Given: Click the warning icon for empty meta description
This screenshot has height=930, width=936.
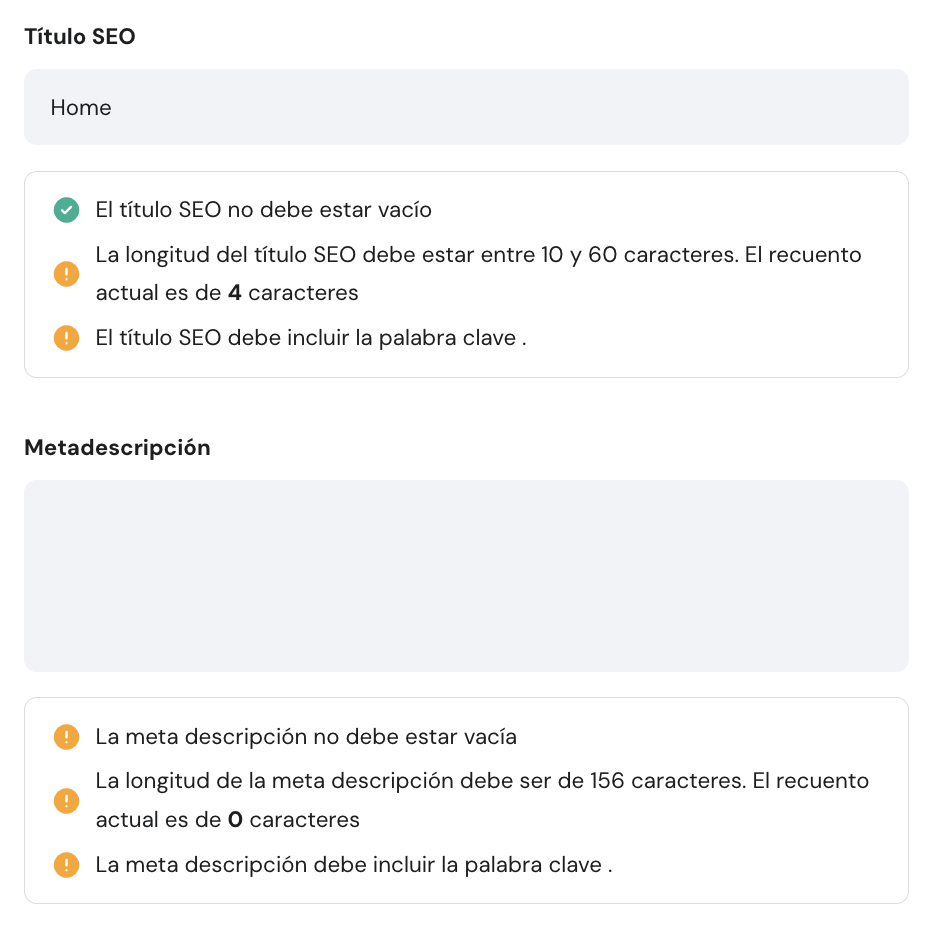Looking at the screenshot, I should click(66, 736).
